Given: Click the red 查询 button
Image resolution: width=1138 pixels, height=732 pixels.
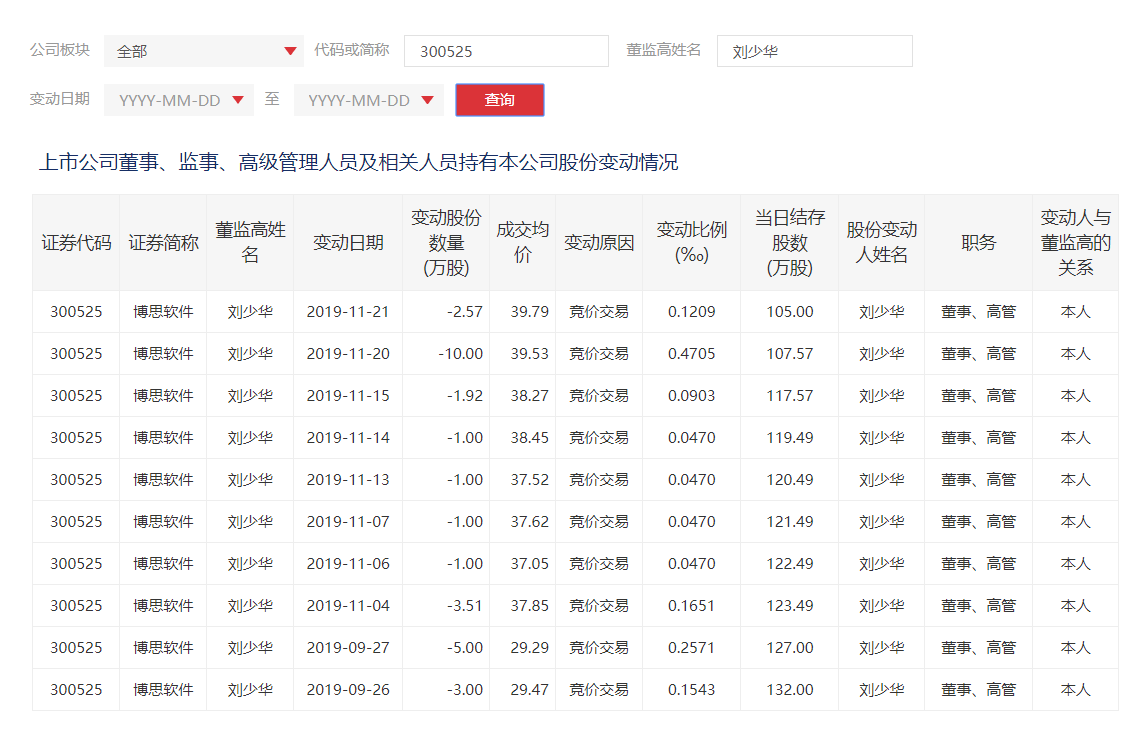Looking at the screenshot, I should [x=499, y=100].
